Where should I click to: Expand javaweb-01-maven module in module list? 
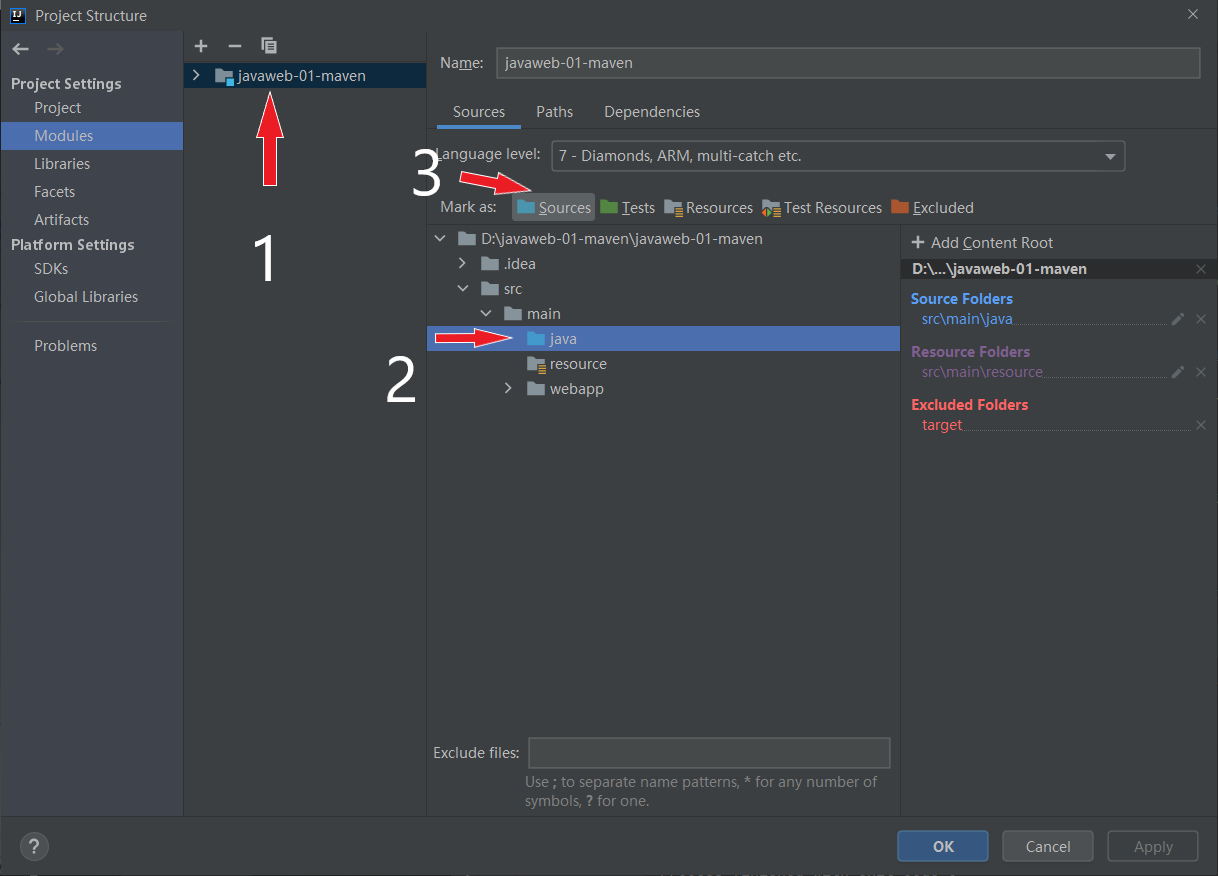196,75
